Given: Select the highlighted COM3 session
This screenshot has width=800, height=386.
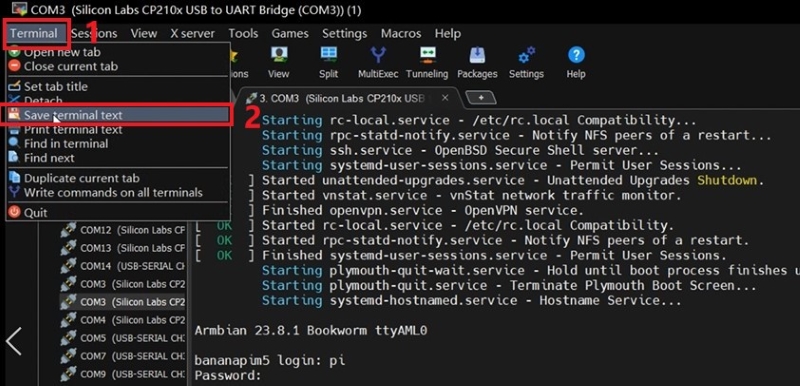Looking at the screenshot, I should tap(122, 302).
